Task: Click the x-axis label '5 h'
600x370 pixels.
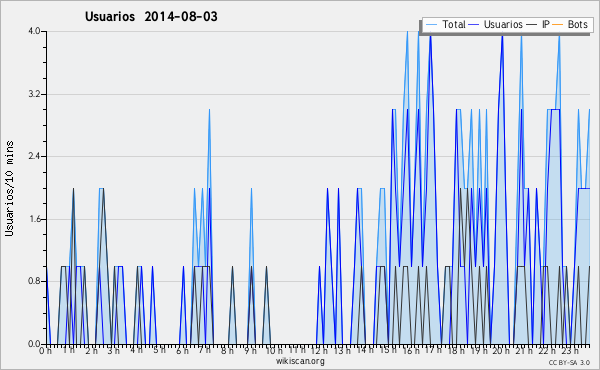Action: click(159, 350)
